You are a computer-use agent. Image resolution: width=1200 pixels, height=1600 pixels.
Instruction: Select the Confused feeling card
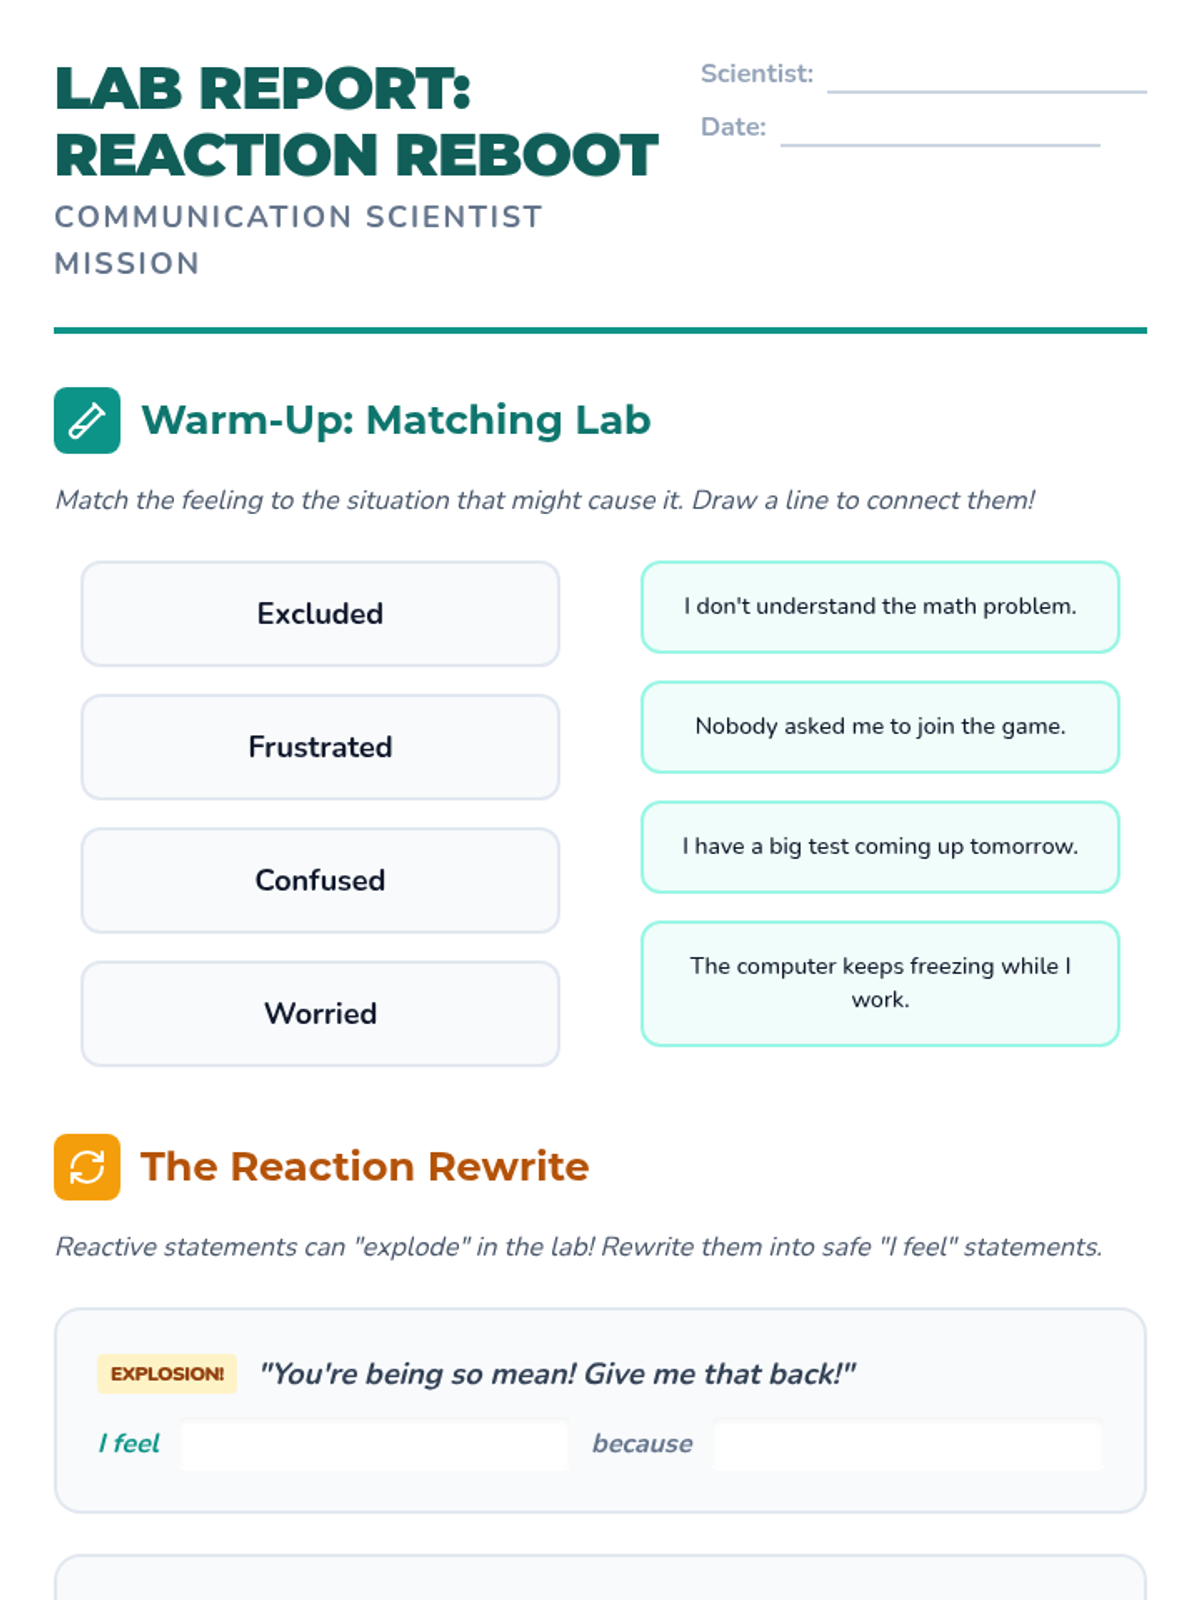point(320,880)
